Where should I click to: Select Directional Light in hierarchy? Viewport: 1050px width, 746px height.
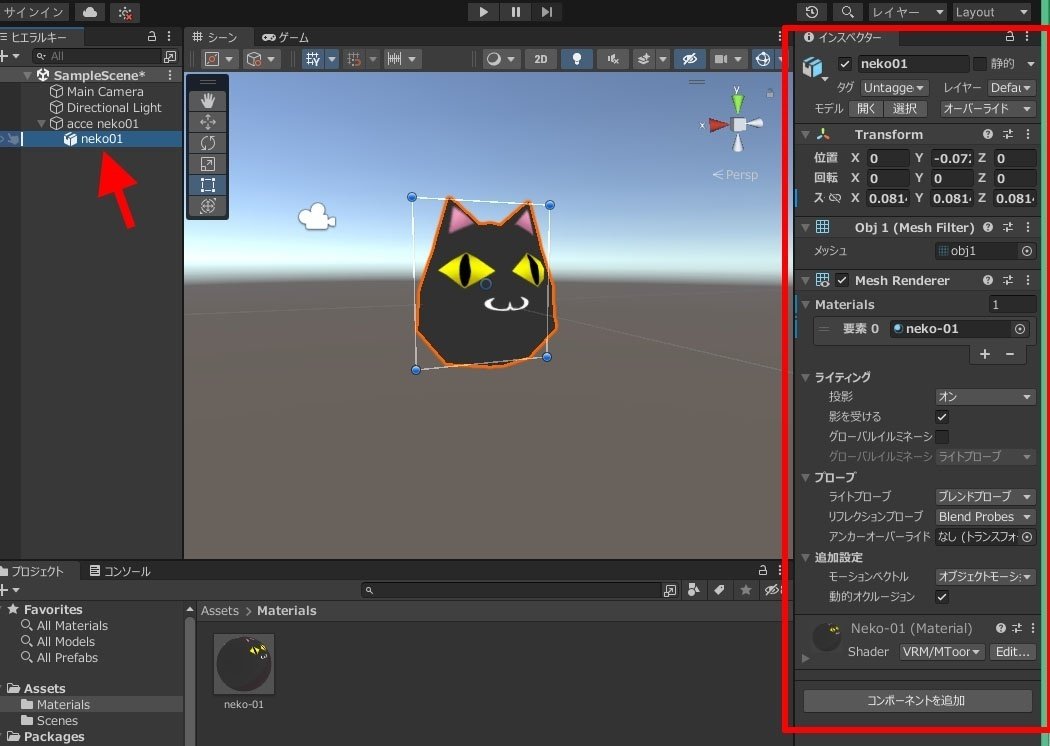(114, 107)
